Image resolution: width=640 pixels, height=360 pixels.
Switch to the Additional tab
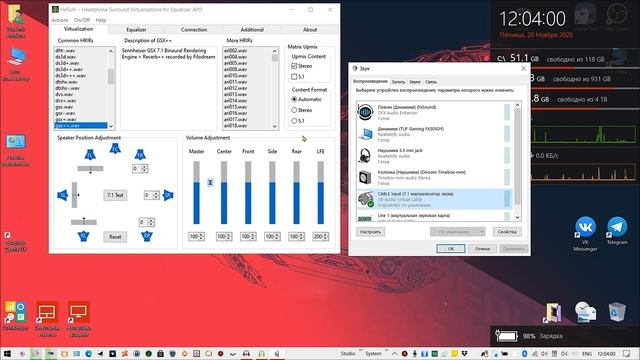pos(252,29)
